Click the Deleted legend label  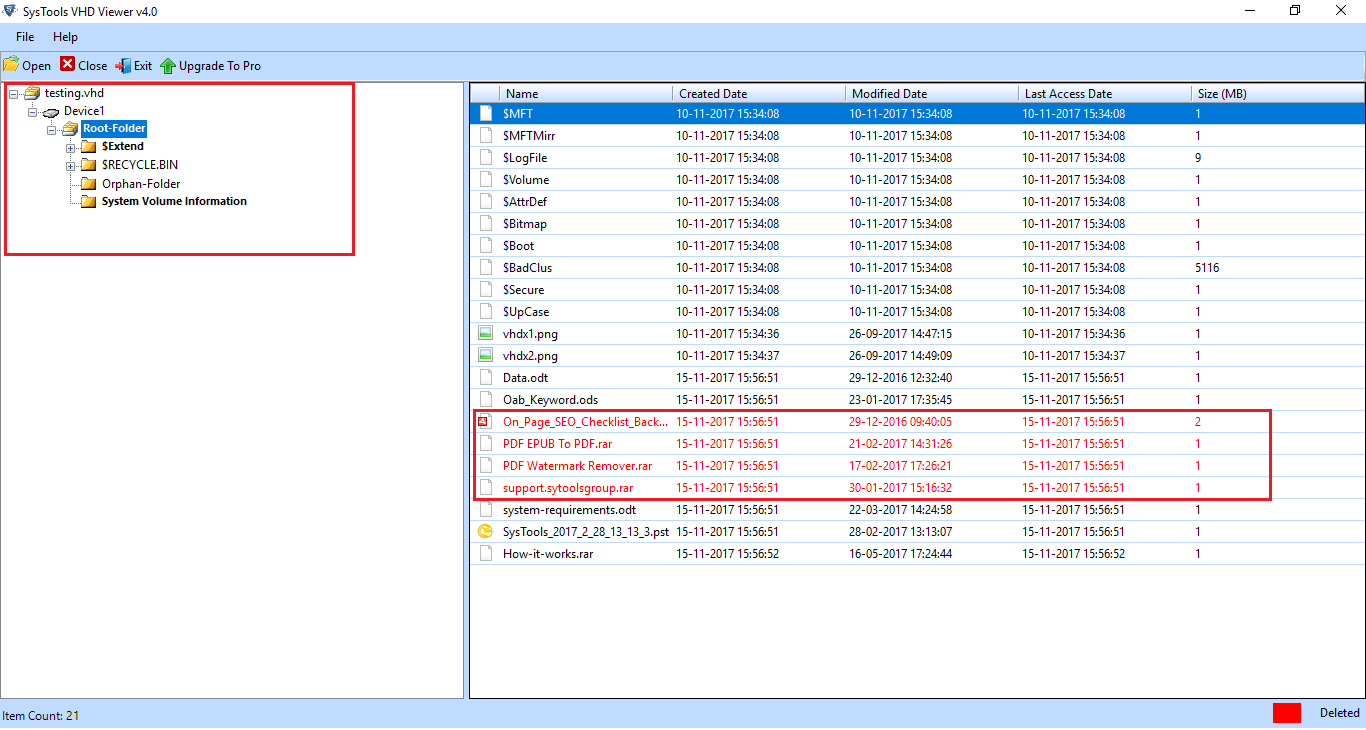pos(1340,713)
